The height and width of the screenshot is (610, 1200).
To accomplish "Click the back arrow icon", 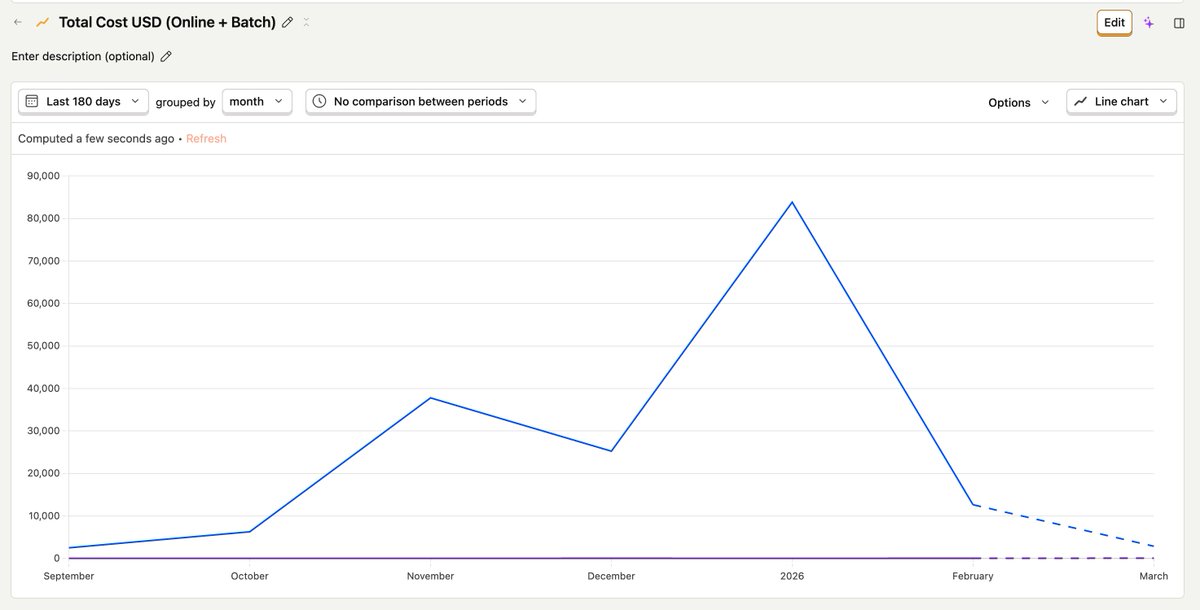I will (x=18, y=22).
